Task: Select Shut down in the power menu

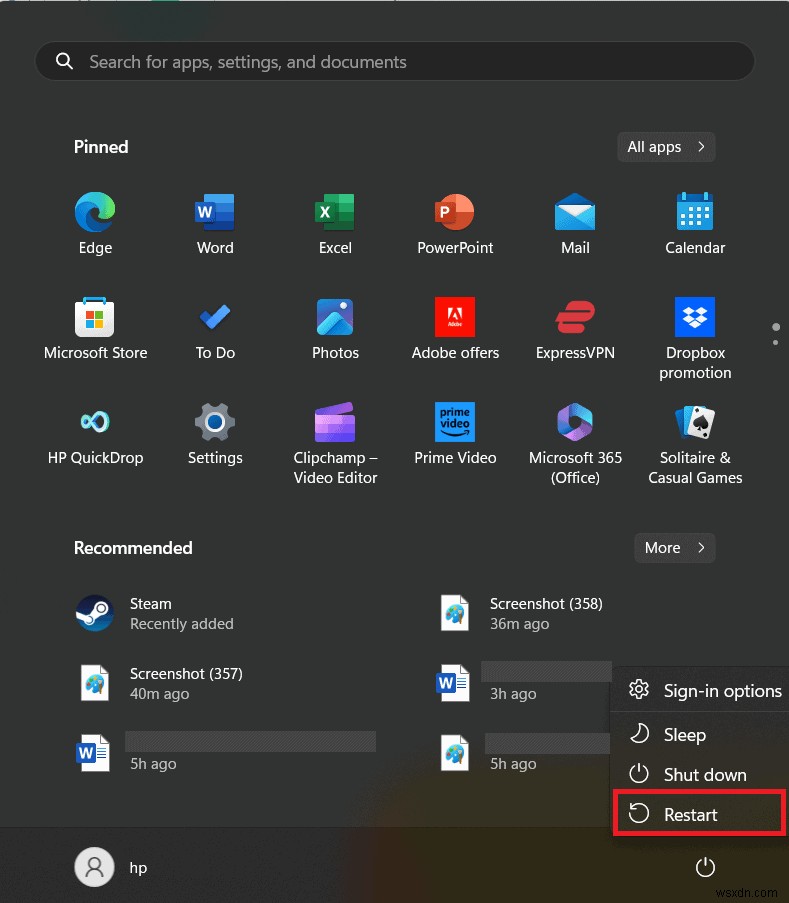Action: pos(700,774)
